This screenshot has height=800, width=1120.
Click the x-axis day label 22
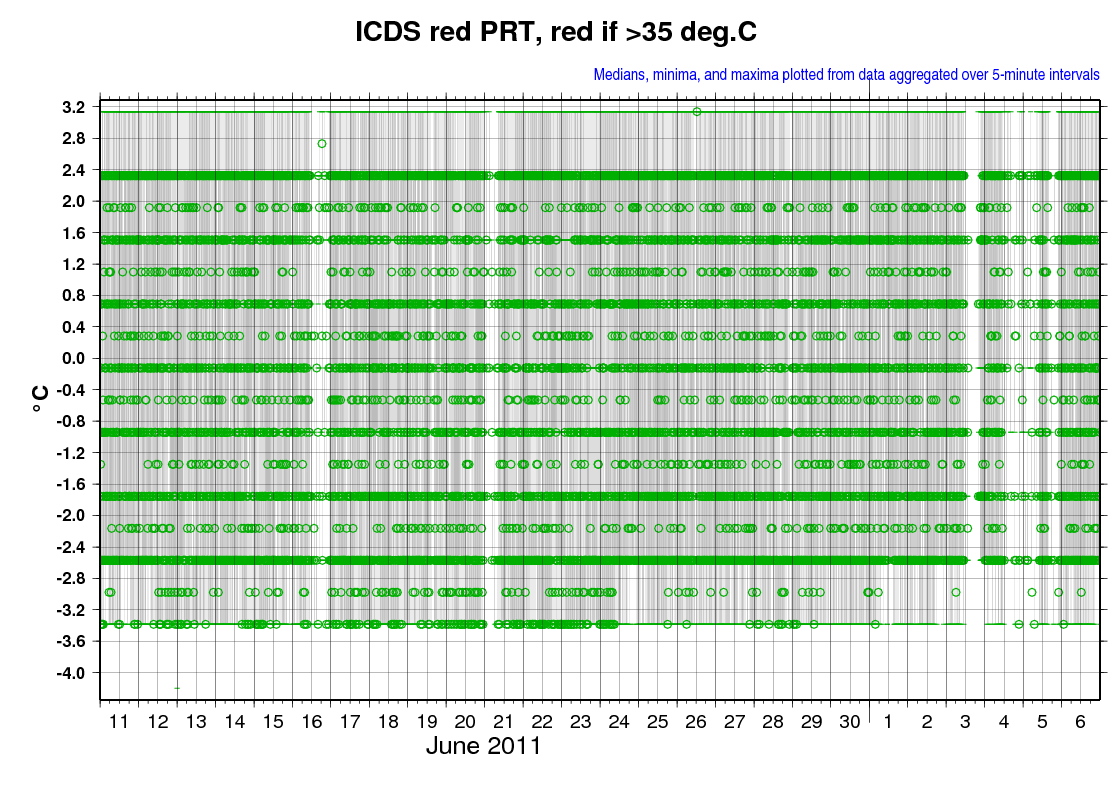click(542, 722)
